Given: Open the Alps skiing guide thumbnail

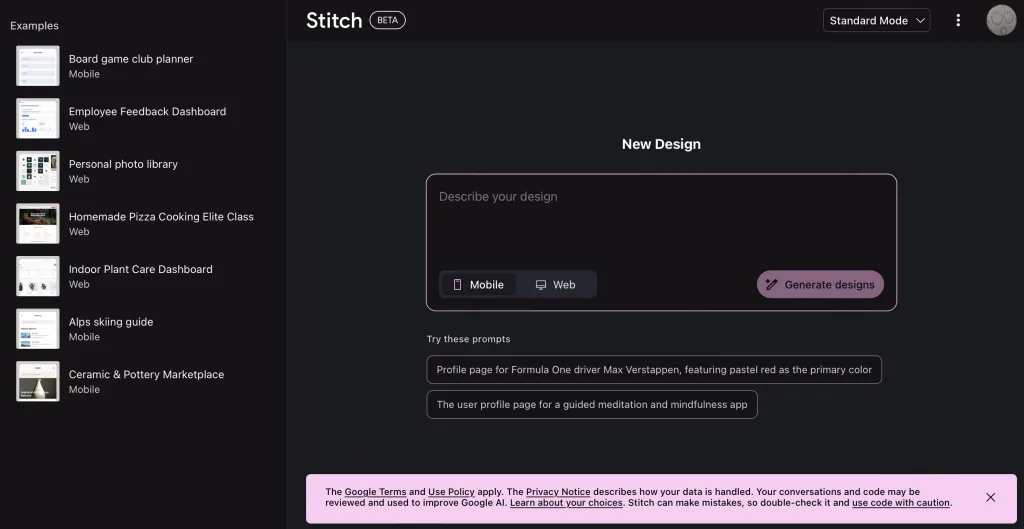Looking at the screenshot, I should coord(38,329).
